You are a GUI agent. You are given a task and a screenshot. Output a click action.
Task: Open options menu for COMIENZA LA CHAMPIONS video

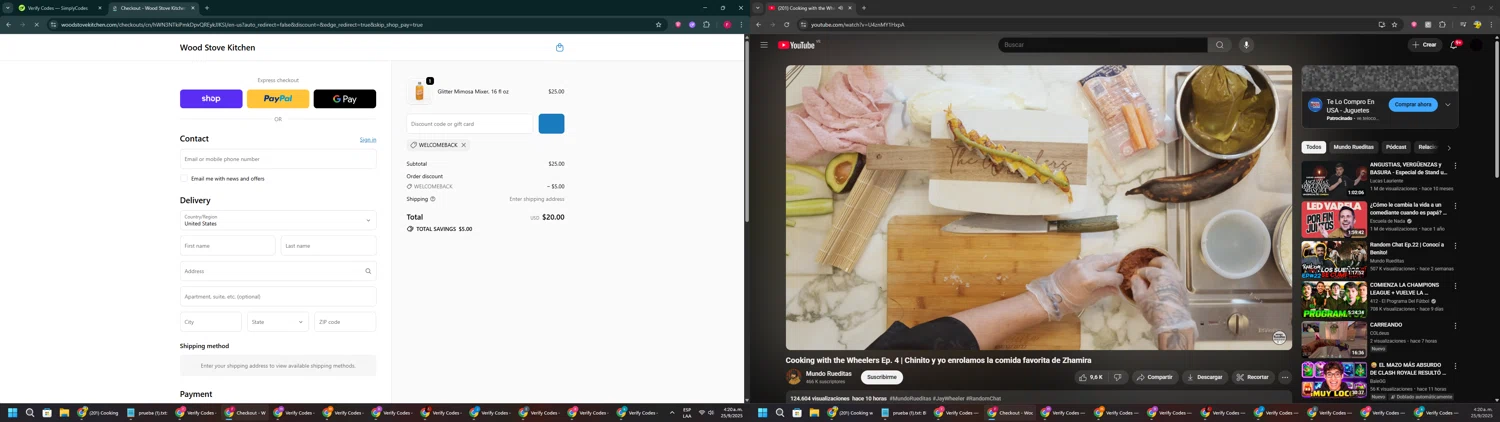(1455, 286)
